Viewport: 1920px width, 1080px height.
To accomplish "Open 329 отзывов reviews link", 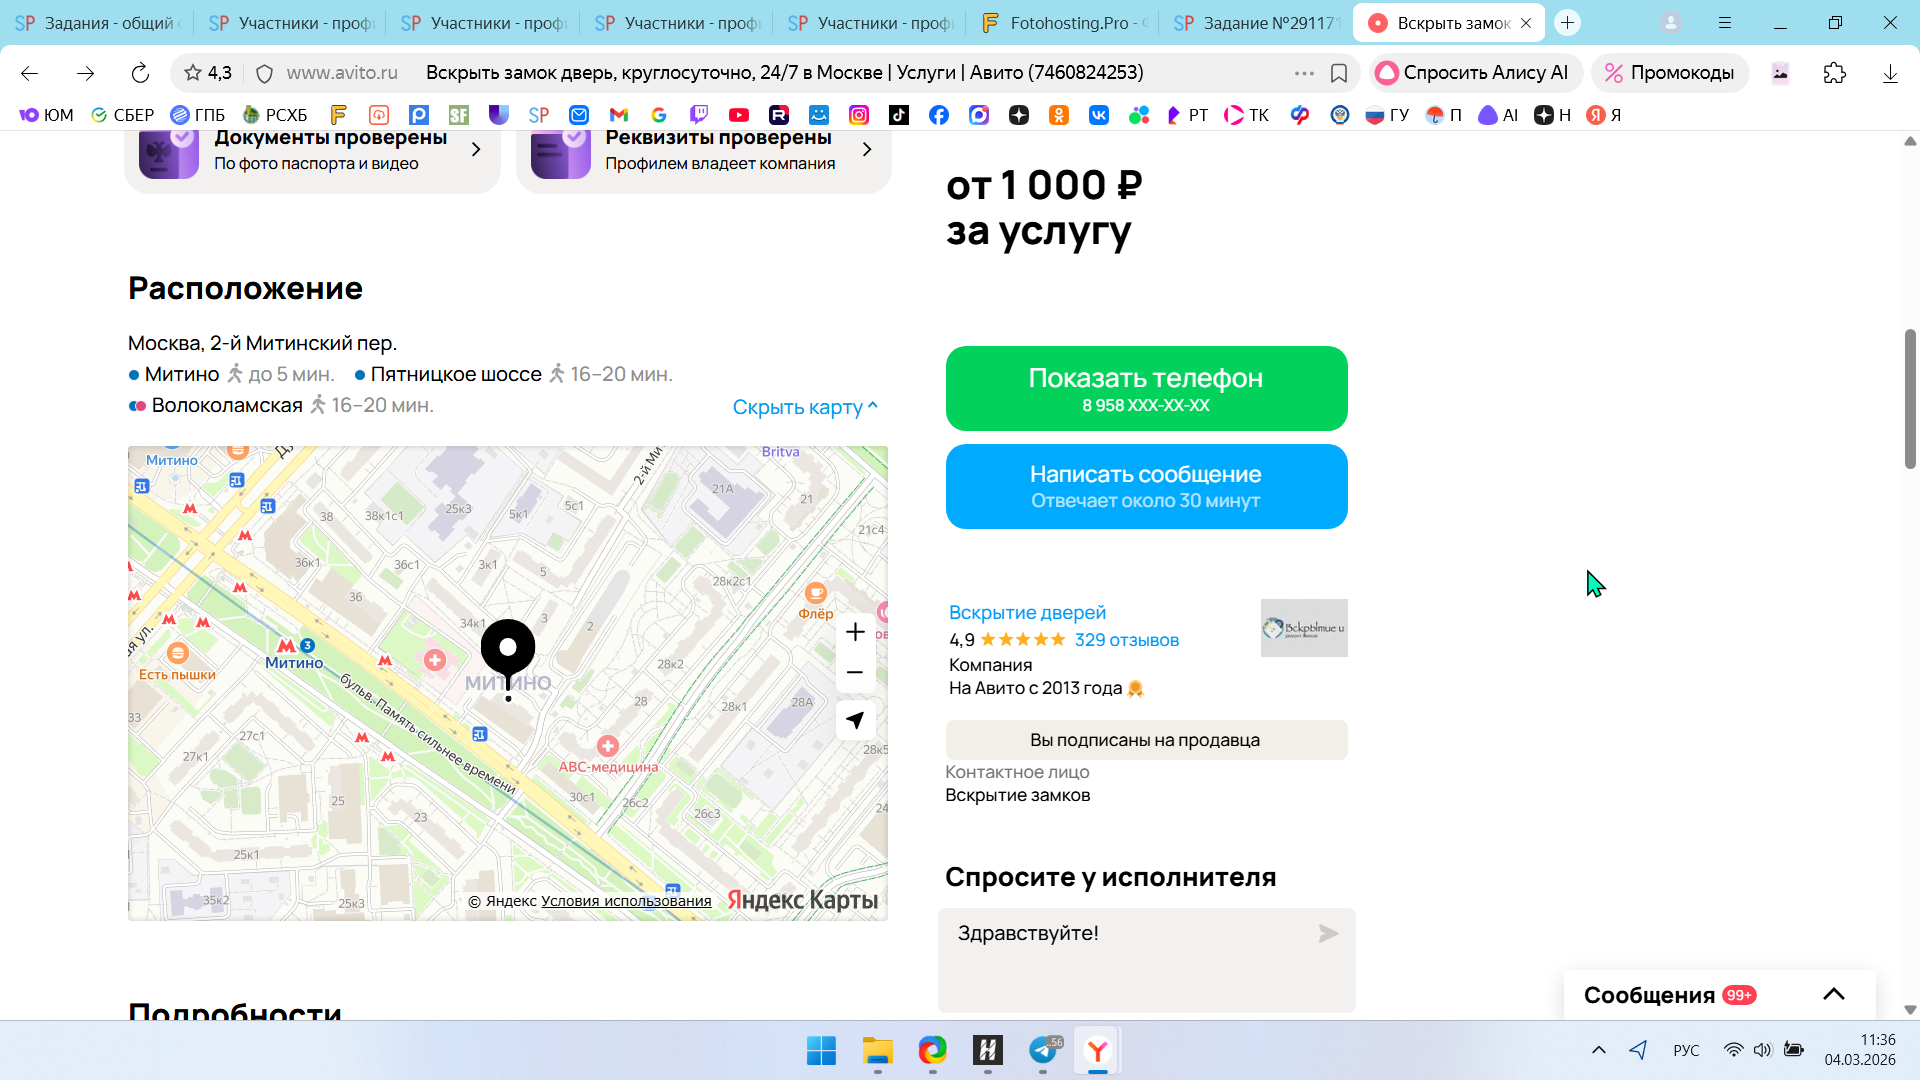I will [x=1126, y=640].
